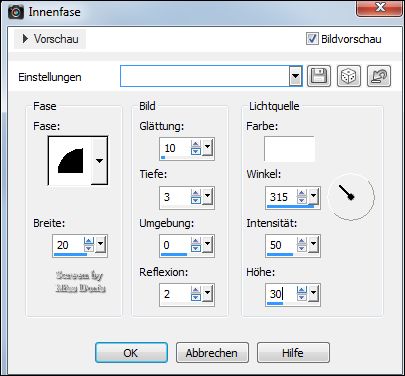This screenshot has height=376, width=405.
Task: Increase Breite with the up spinner
Action: point(89,241)
